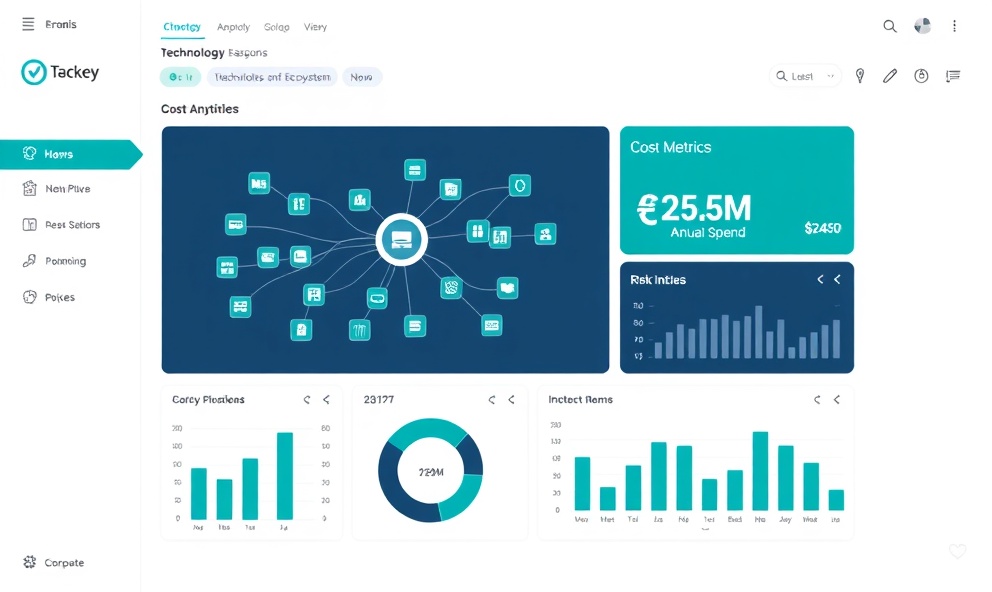The height and width of the screenshot is (592, 992).
Task: Click the list view icon at top right
Action: pos(952,75)
